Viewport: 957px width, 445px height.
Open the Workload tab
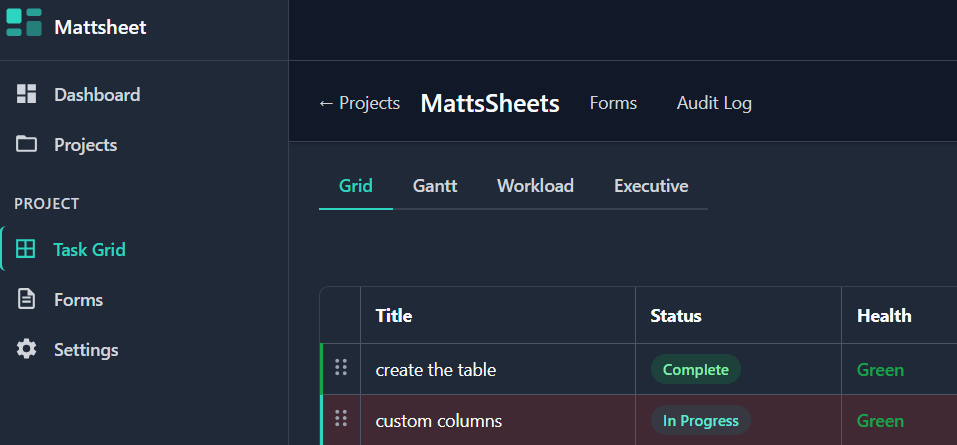click(535, 186)
